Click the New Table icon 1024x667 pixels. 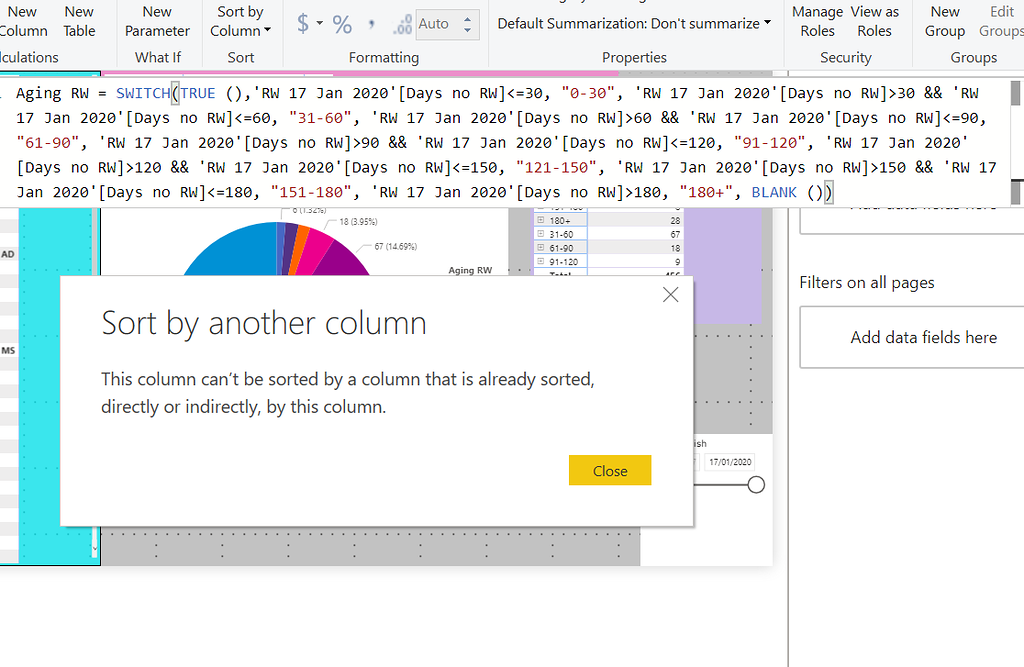pos(79,20)
